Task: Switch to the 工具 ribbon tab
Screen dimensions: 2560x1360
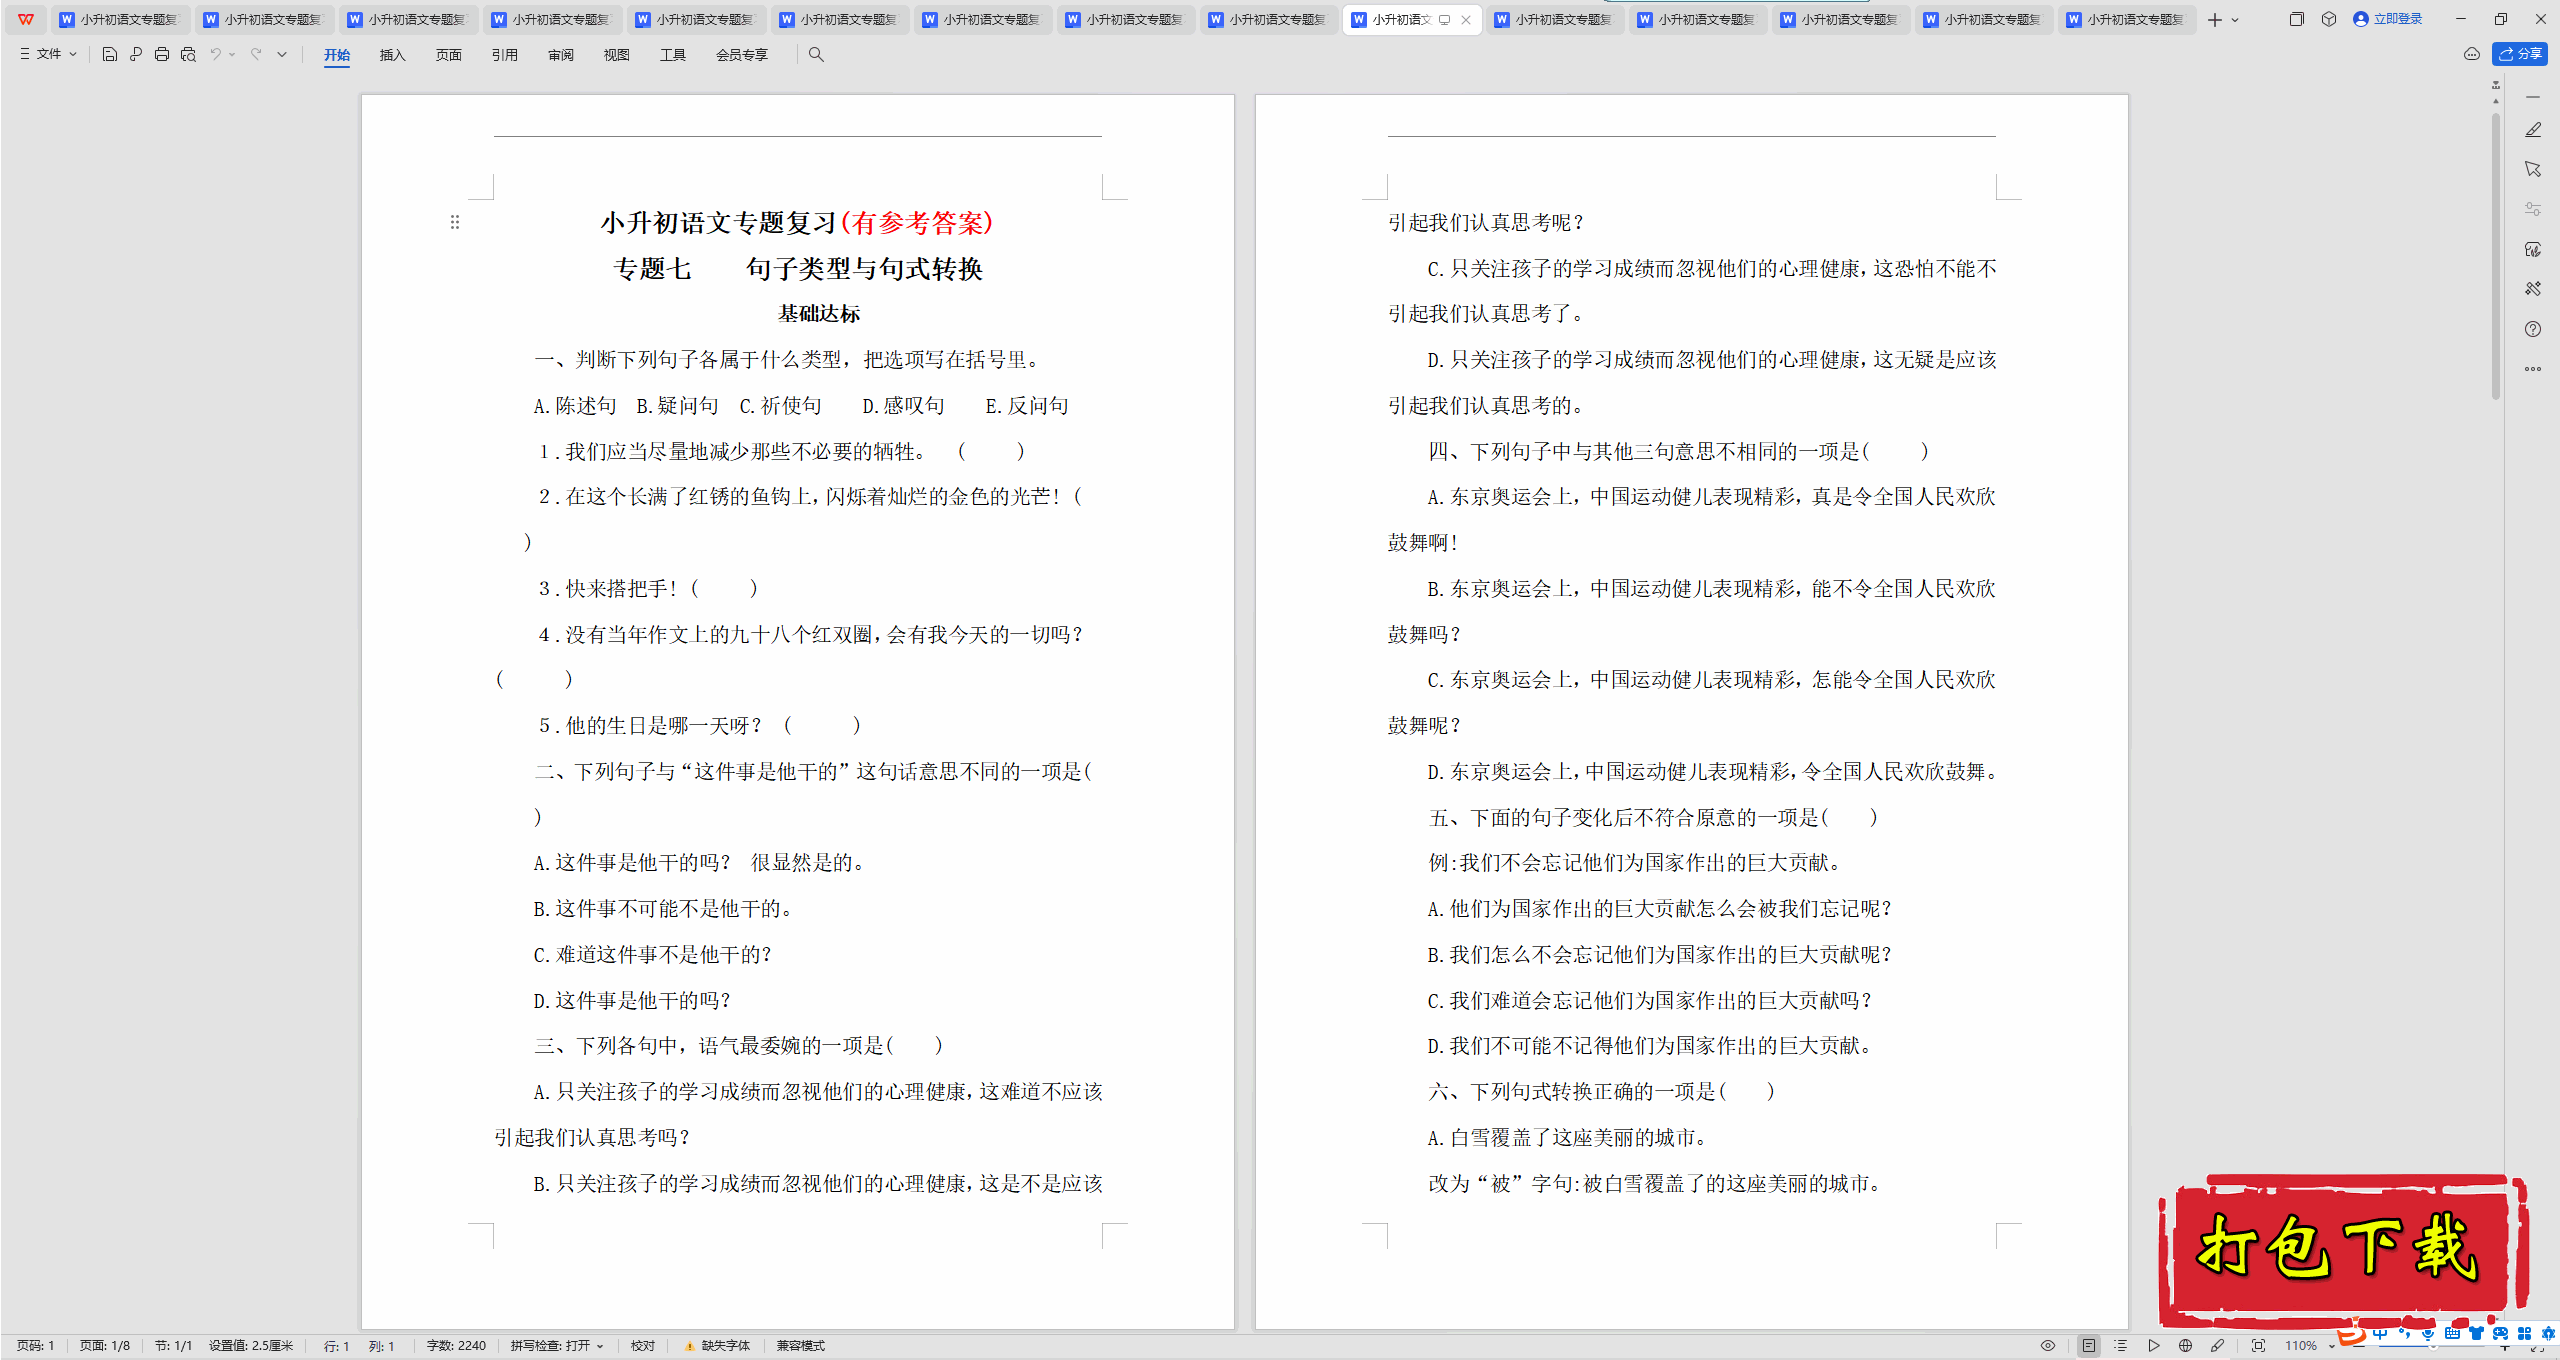Action: (673, 55)
